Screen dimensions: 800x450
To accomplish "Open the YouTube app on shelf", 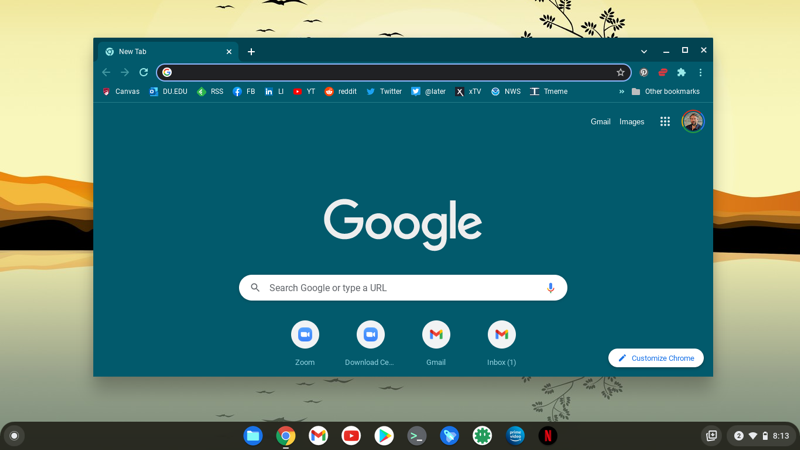I will [x=351, y=436].
